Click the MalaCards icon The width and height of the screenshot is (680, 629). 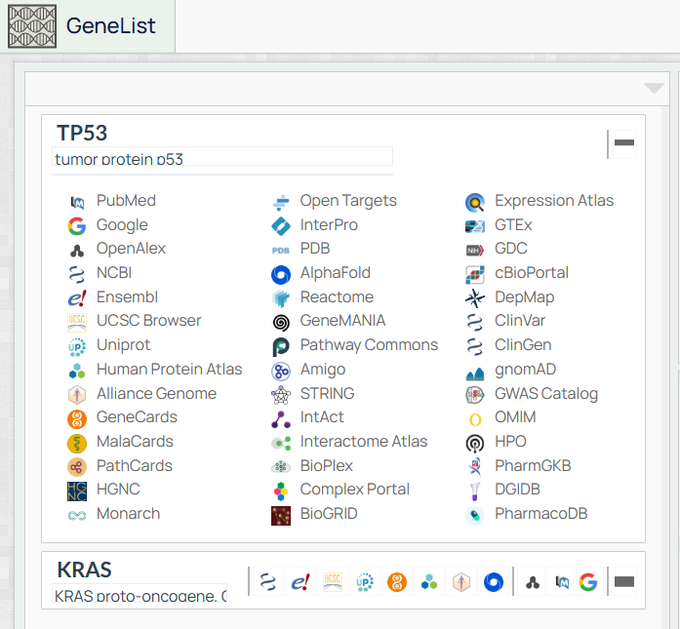tap(77, 443)
